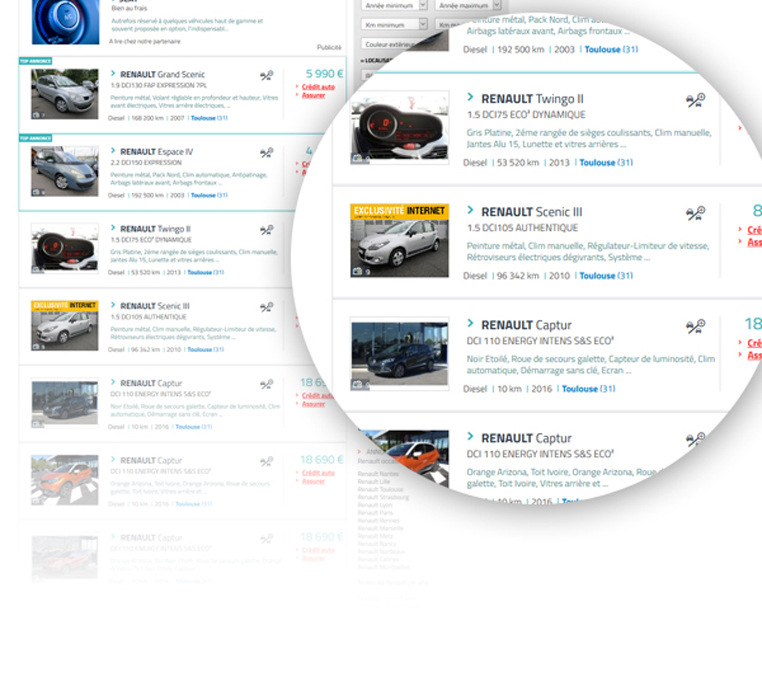Screen dimensions: 762x686
Task: Click compare icon on Renault Grand Scenic listing
Action: [x=266, y=76]
